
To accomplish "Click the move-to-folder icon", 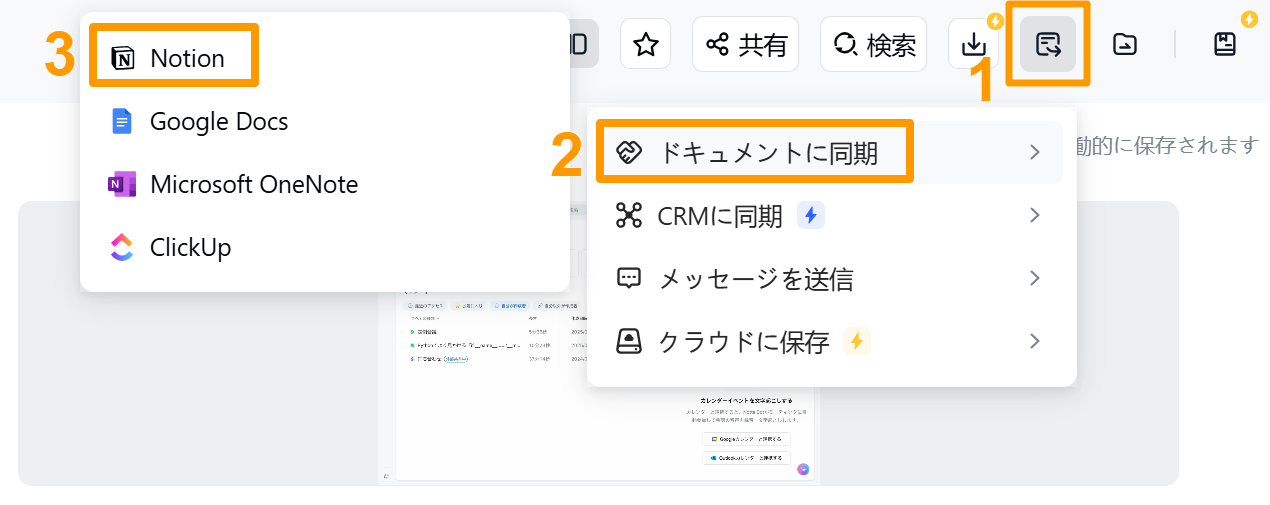I will coord(1125,44).
